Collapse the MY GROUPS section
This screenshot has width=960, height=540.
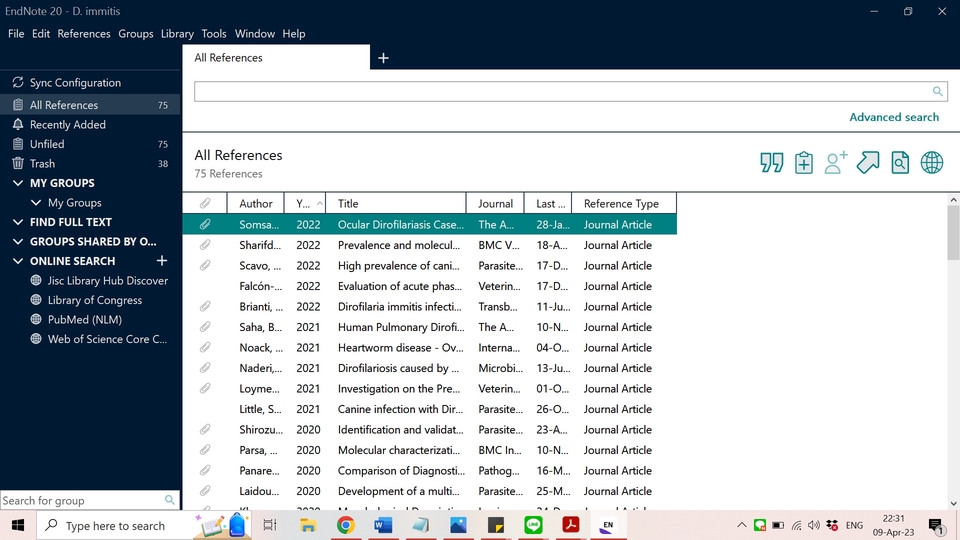18,183
